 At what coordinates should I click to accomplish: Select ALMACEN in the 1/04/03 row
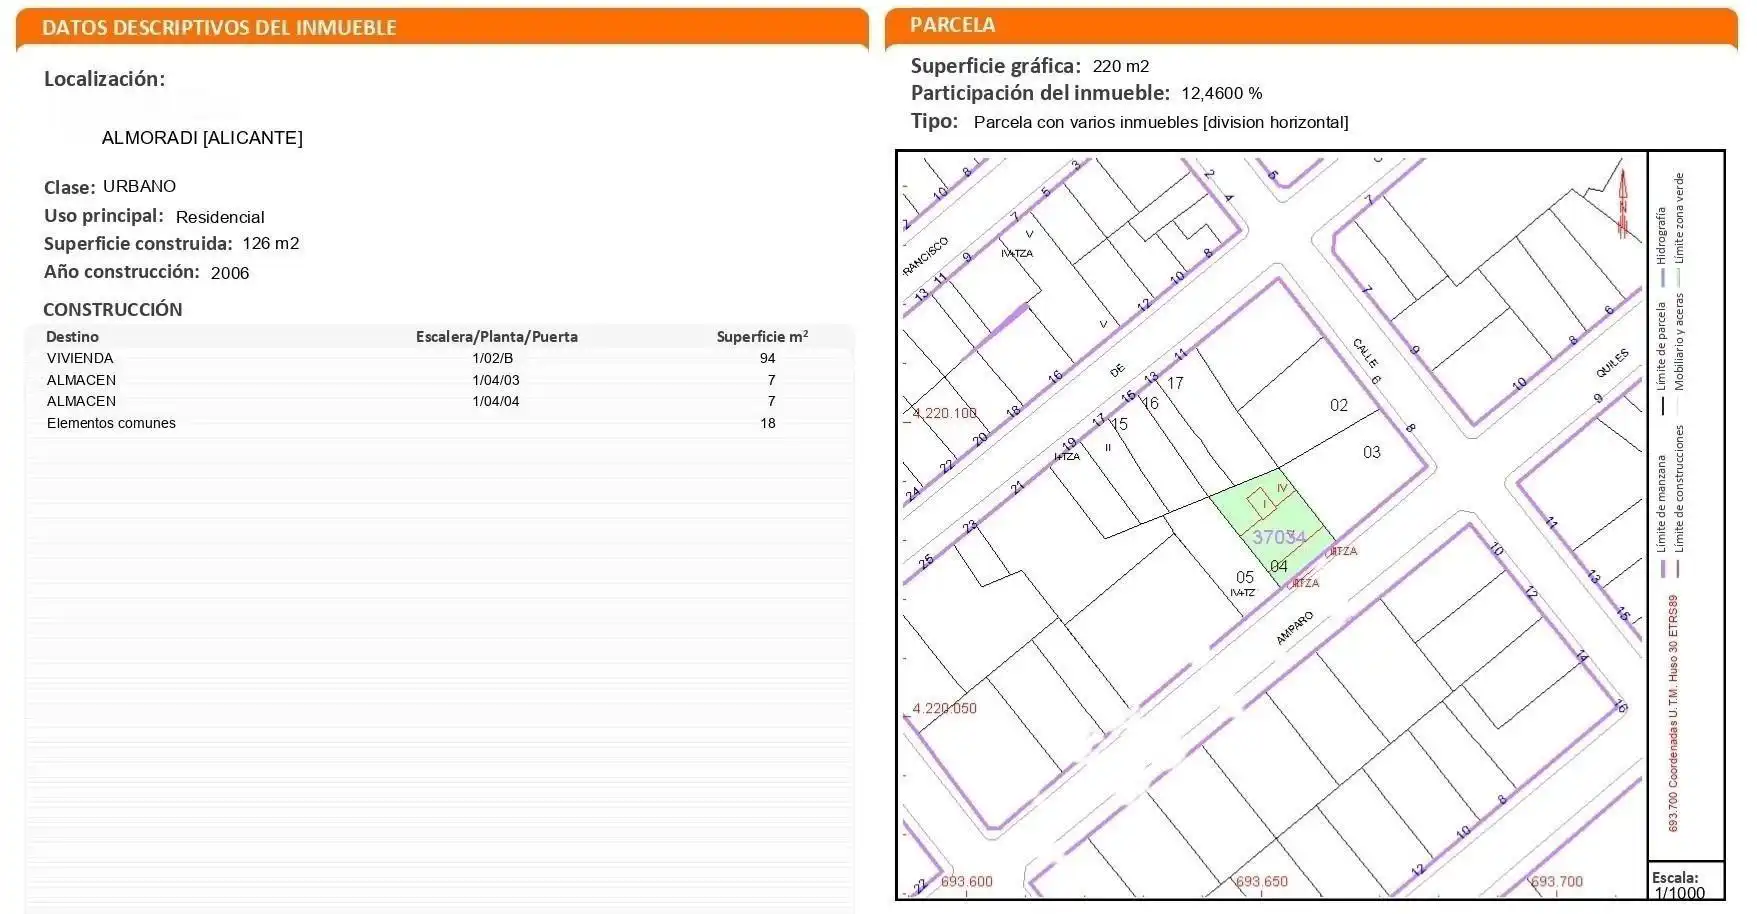tap(81, 380)
